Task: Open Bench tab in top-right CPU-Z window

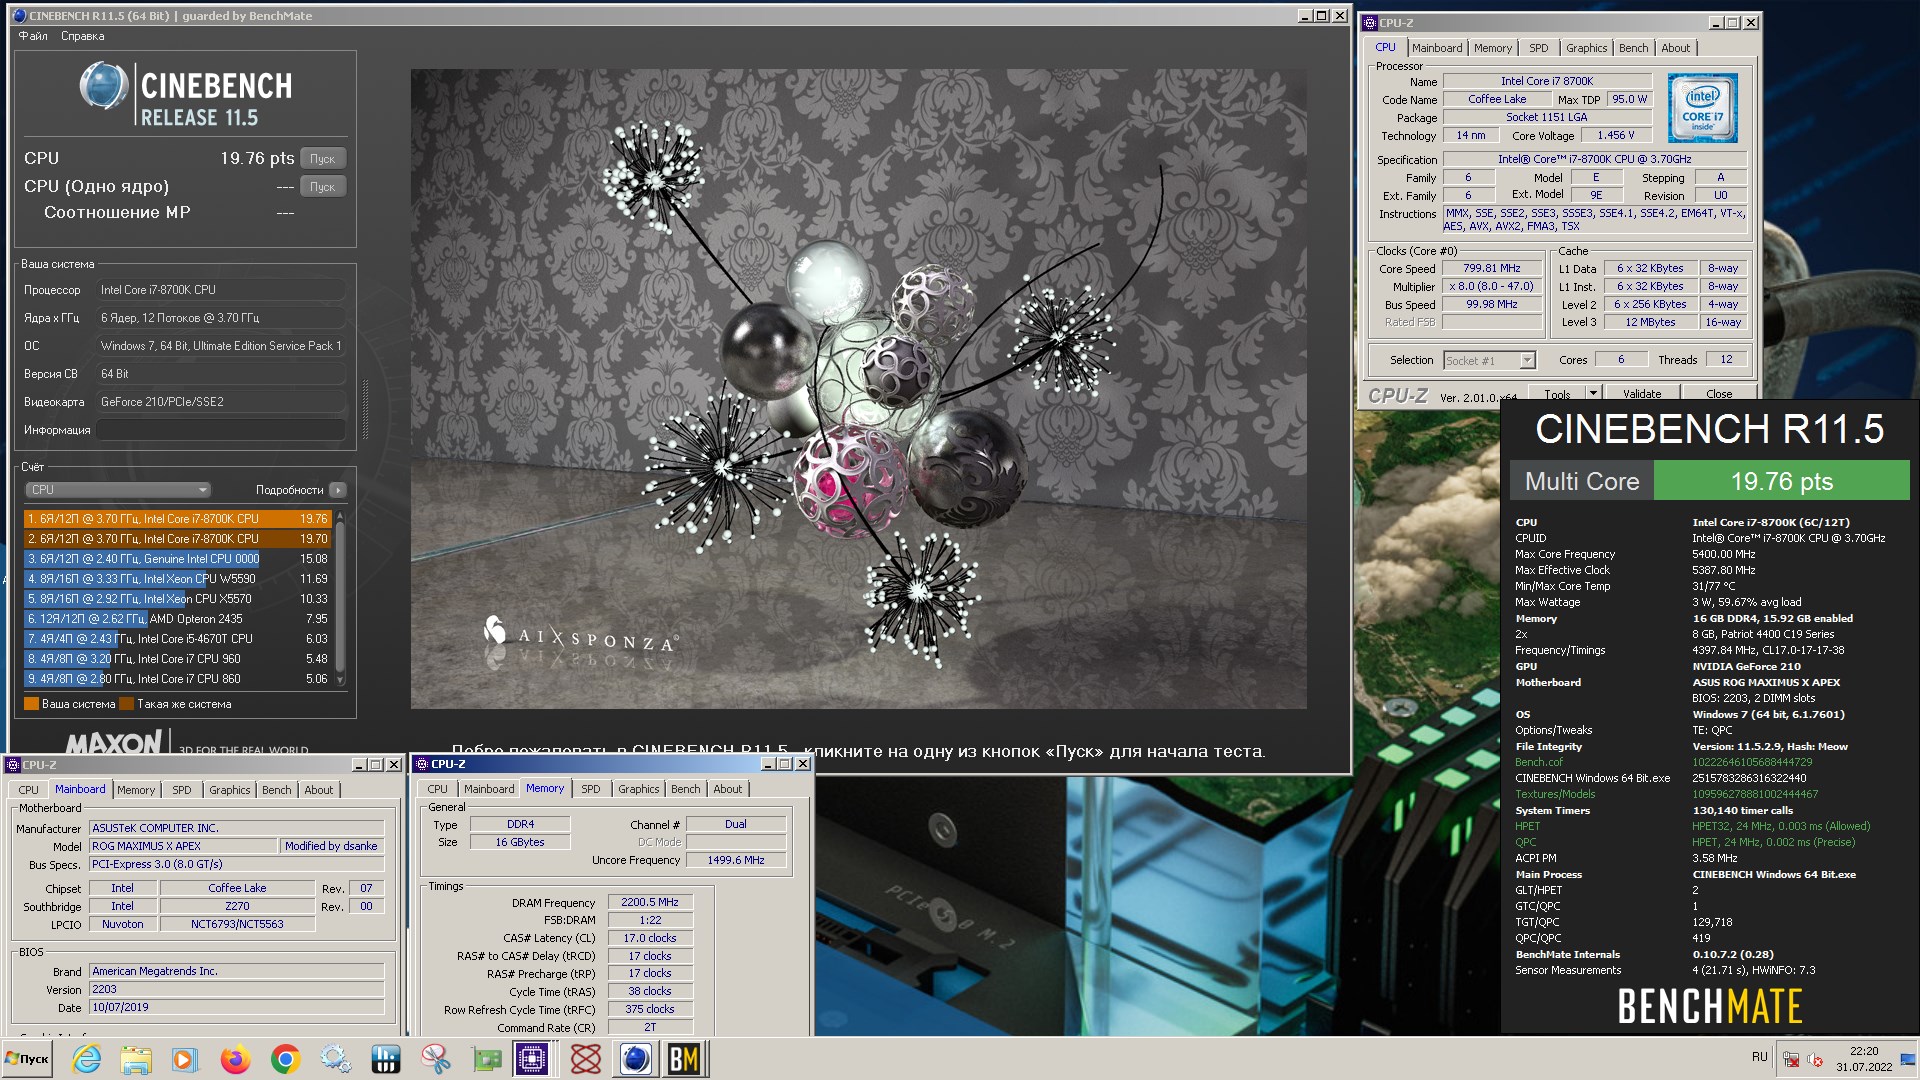Action: coord(1633,48)
